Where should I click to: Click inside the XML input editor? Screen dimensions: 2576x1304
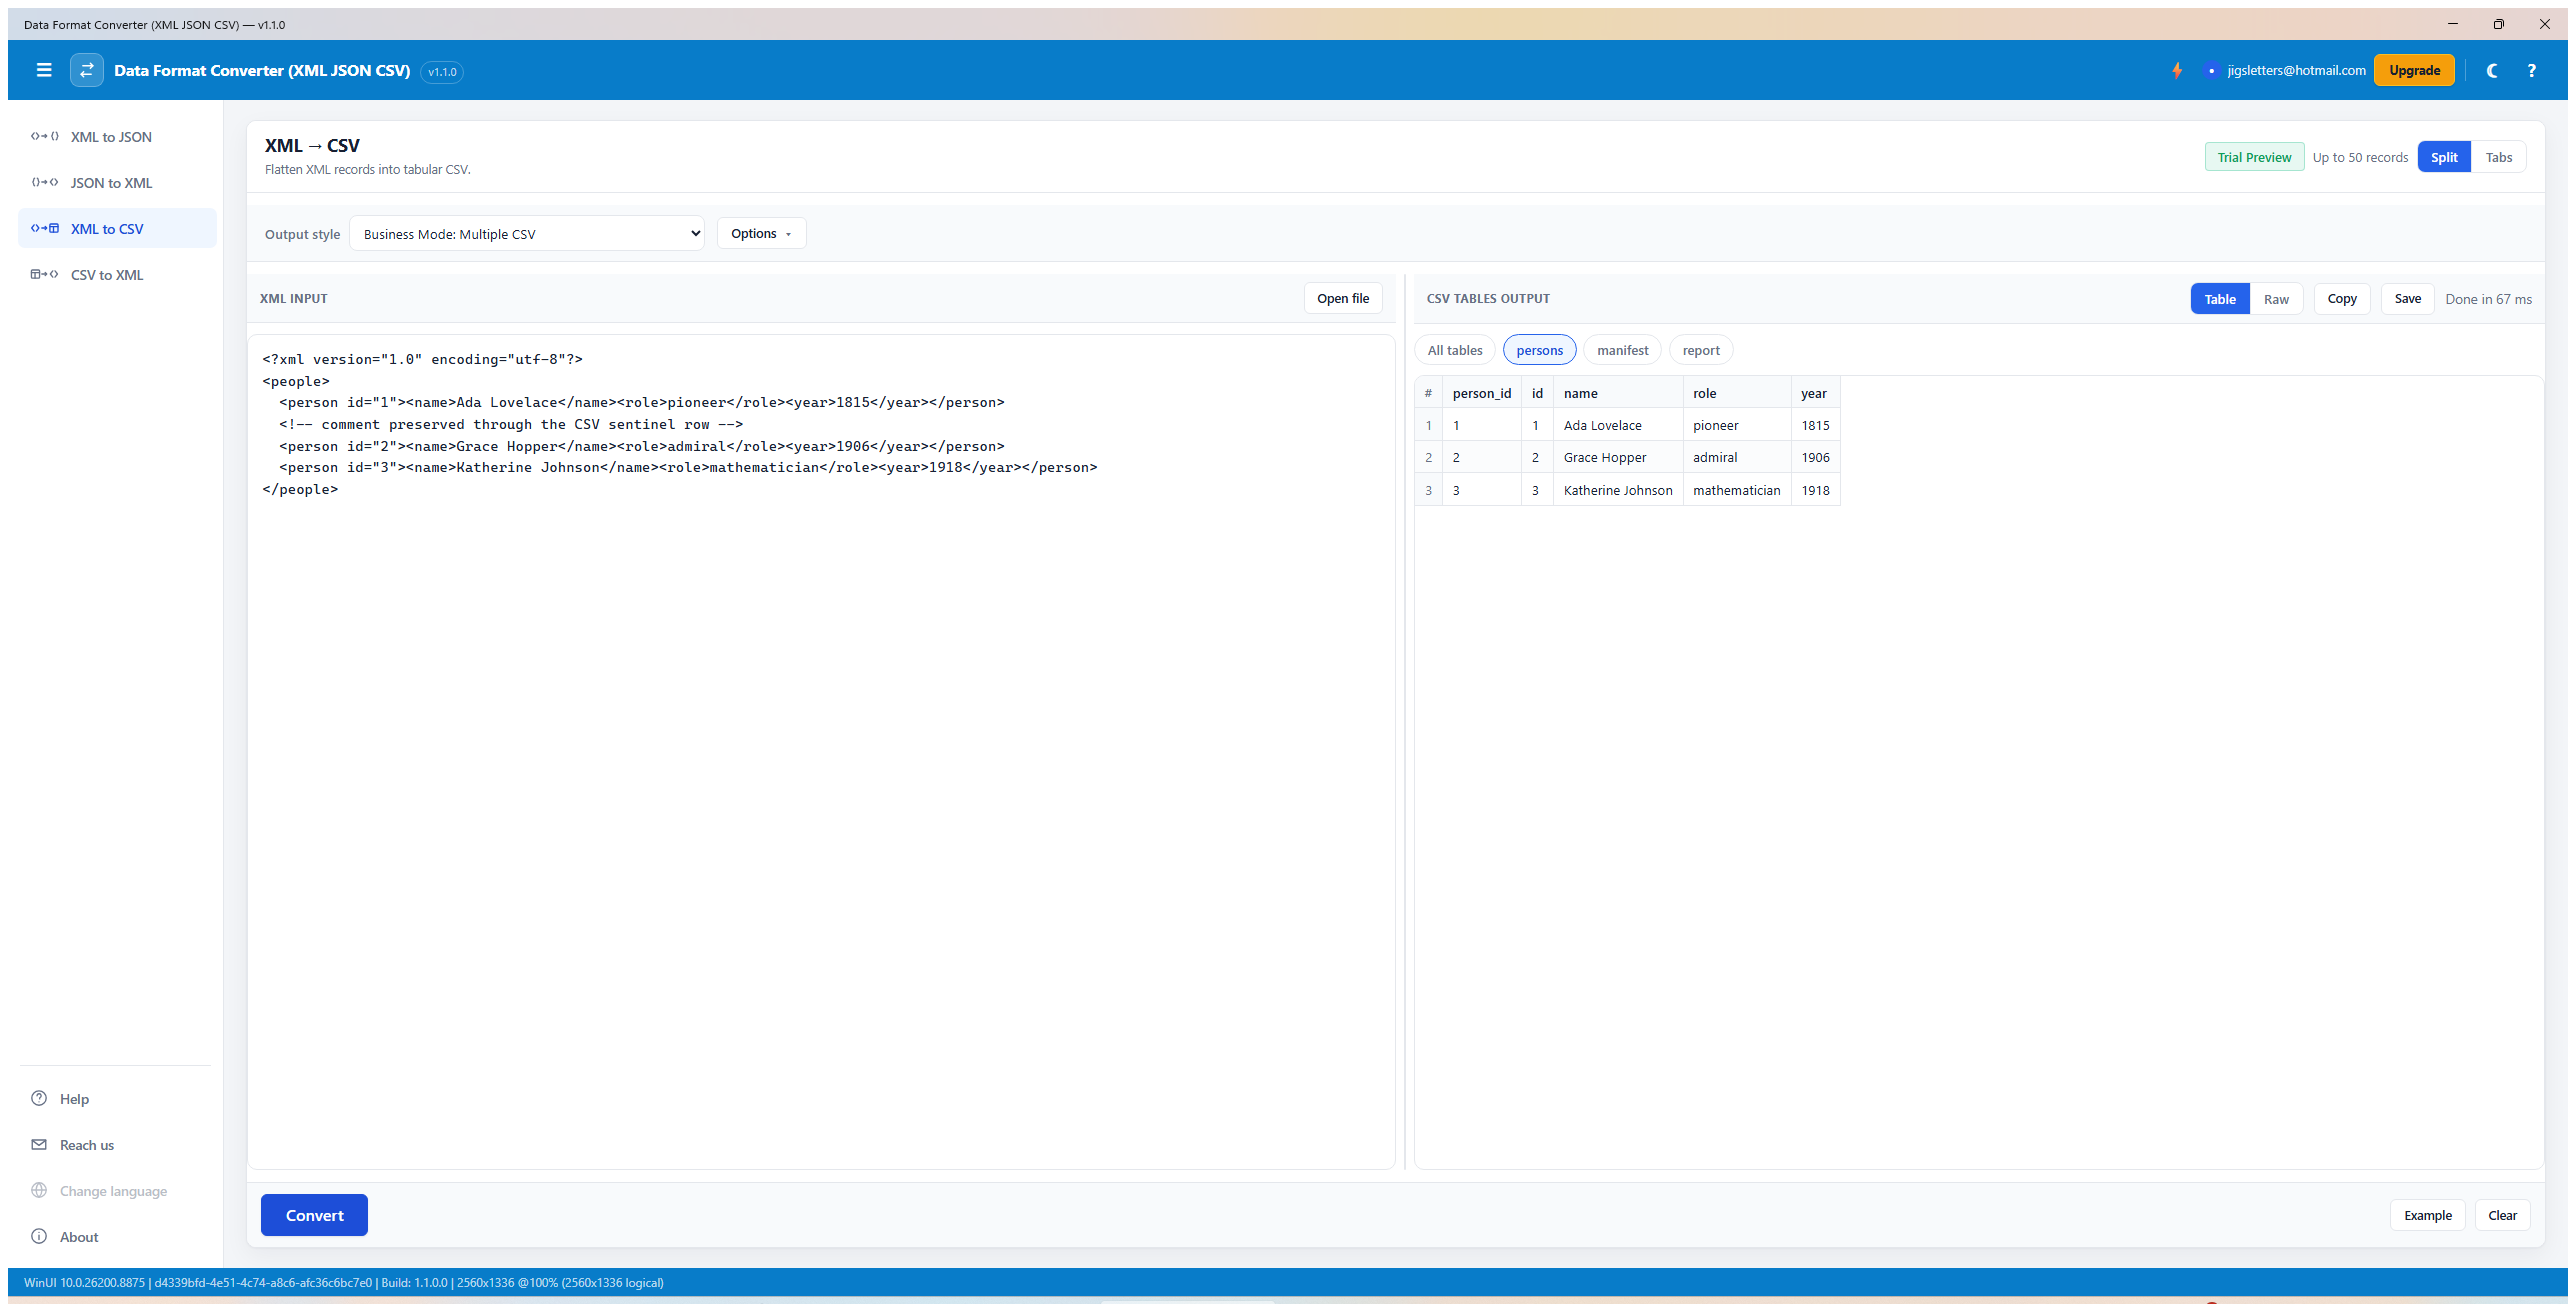pos(820,752)
